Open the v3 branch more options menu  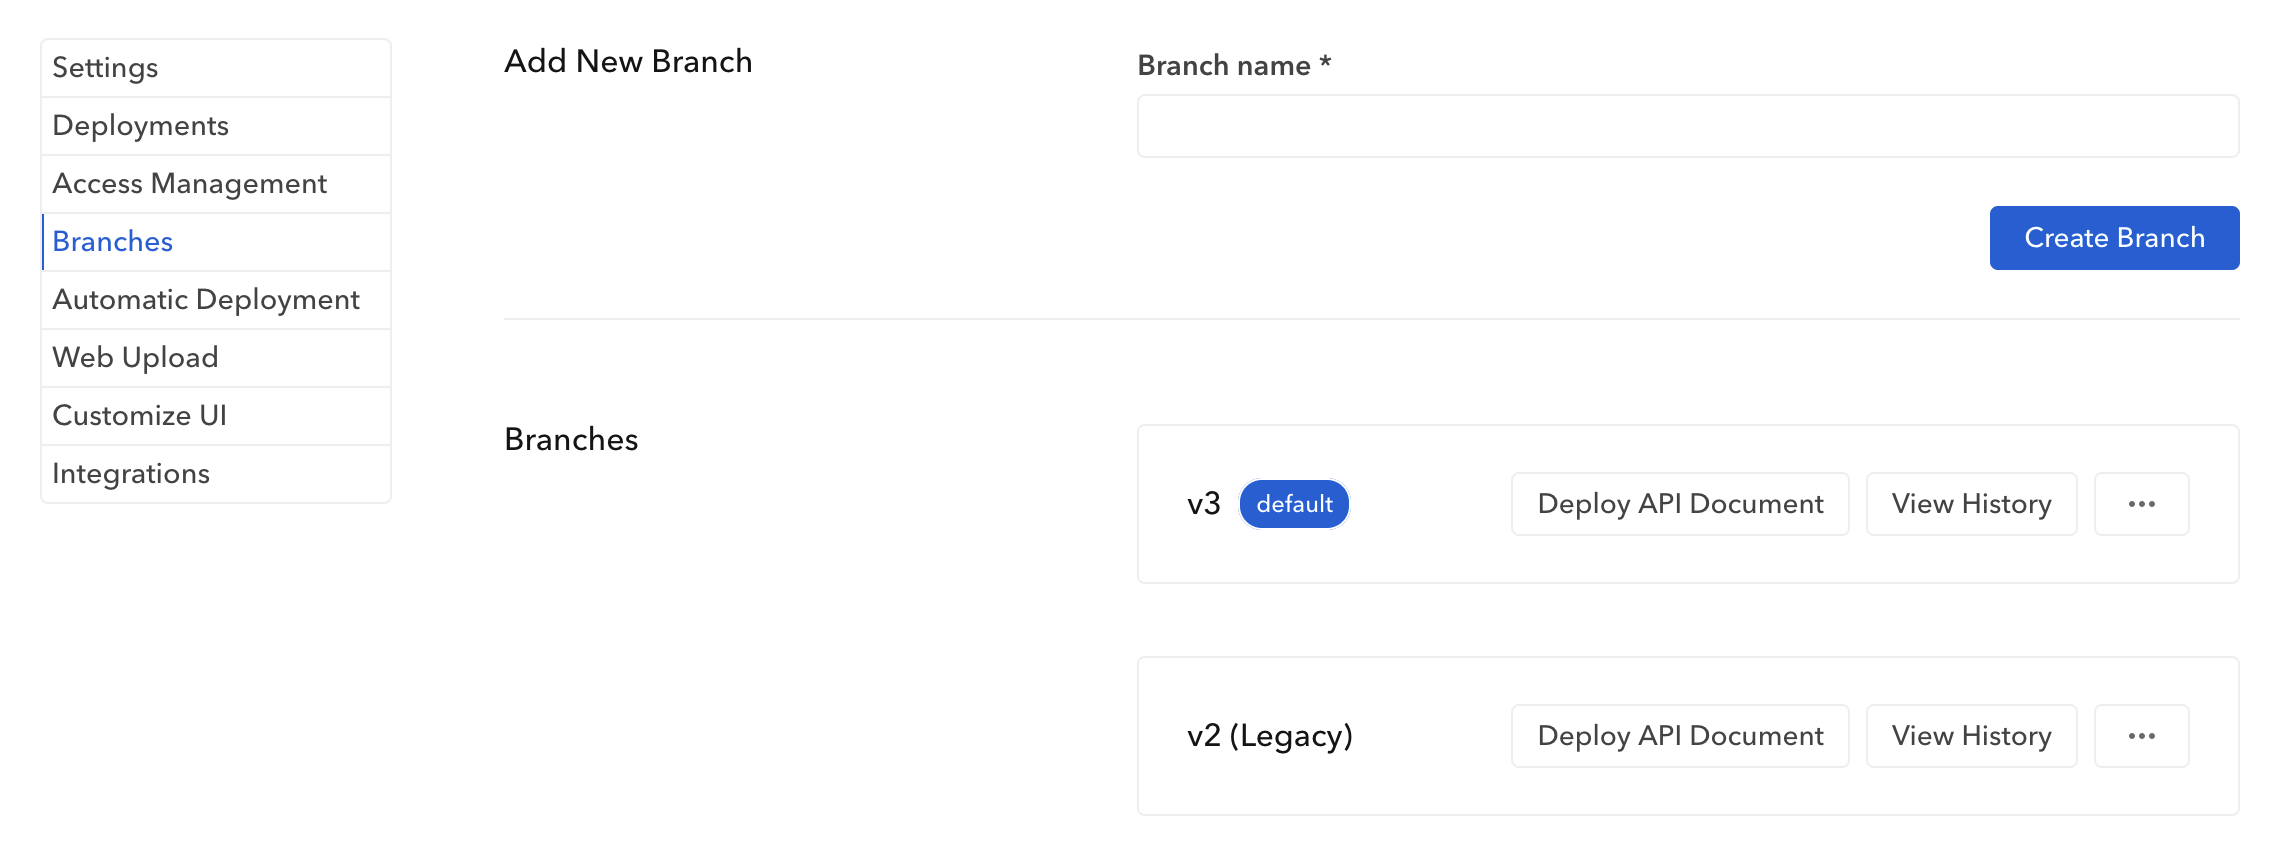pyautogui.click(x=2141, y=504)
